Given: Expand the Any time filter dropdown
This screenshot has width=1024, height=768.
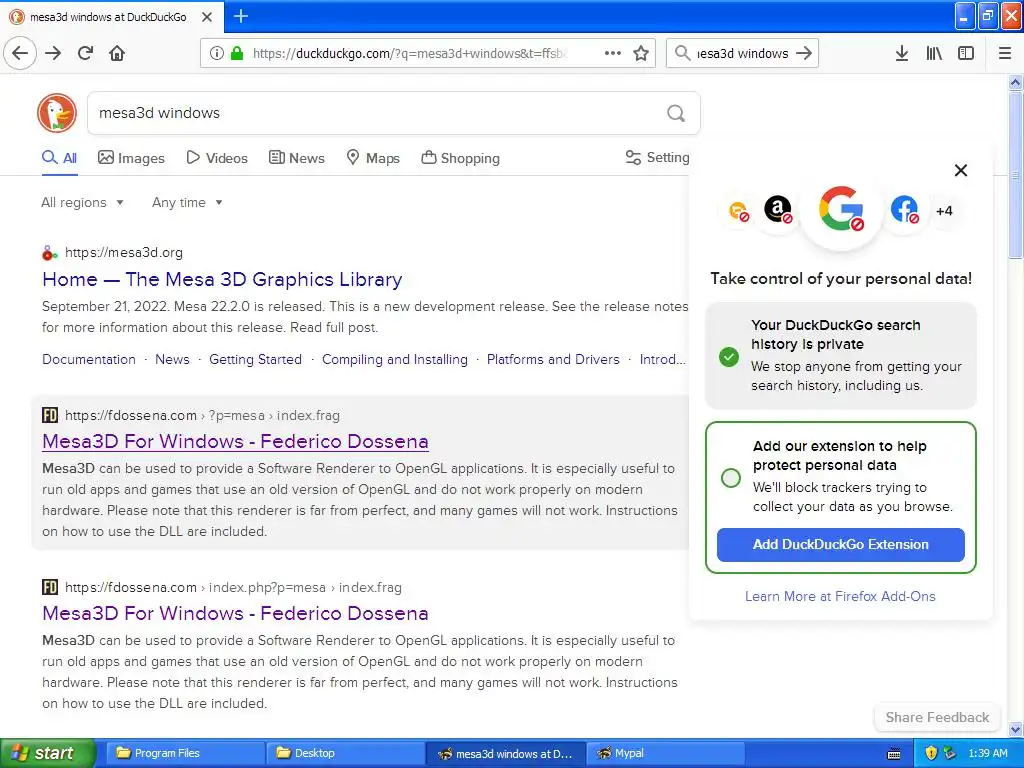Looking at the screenshot, I should (187, 202).
